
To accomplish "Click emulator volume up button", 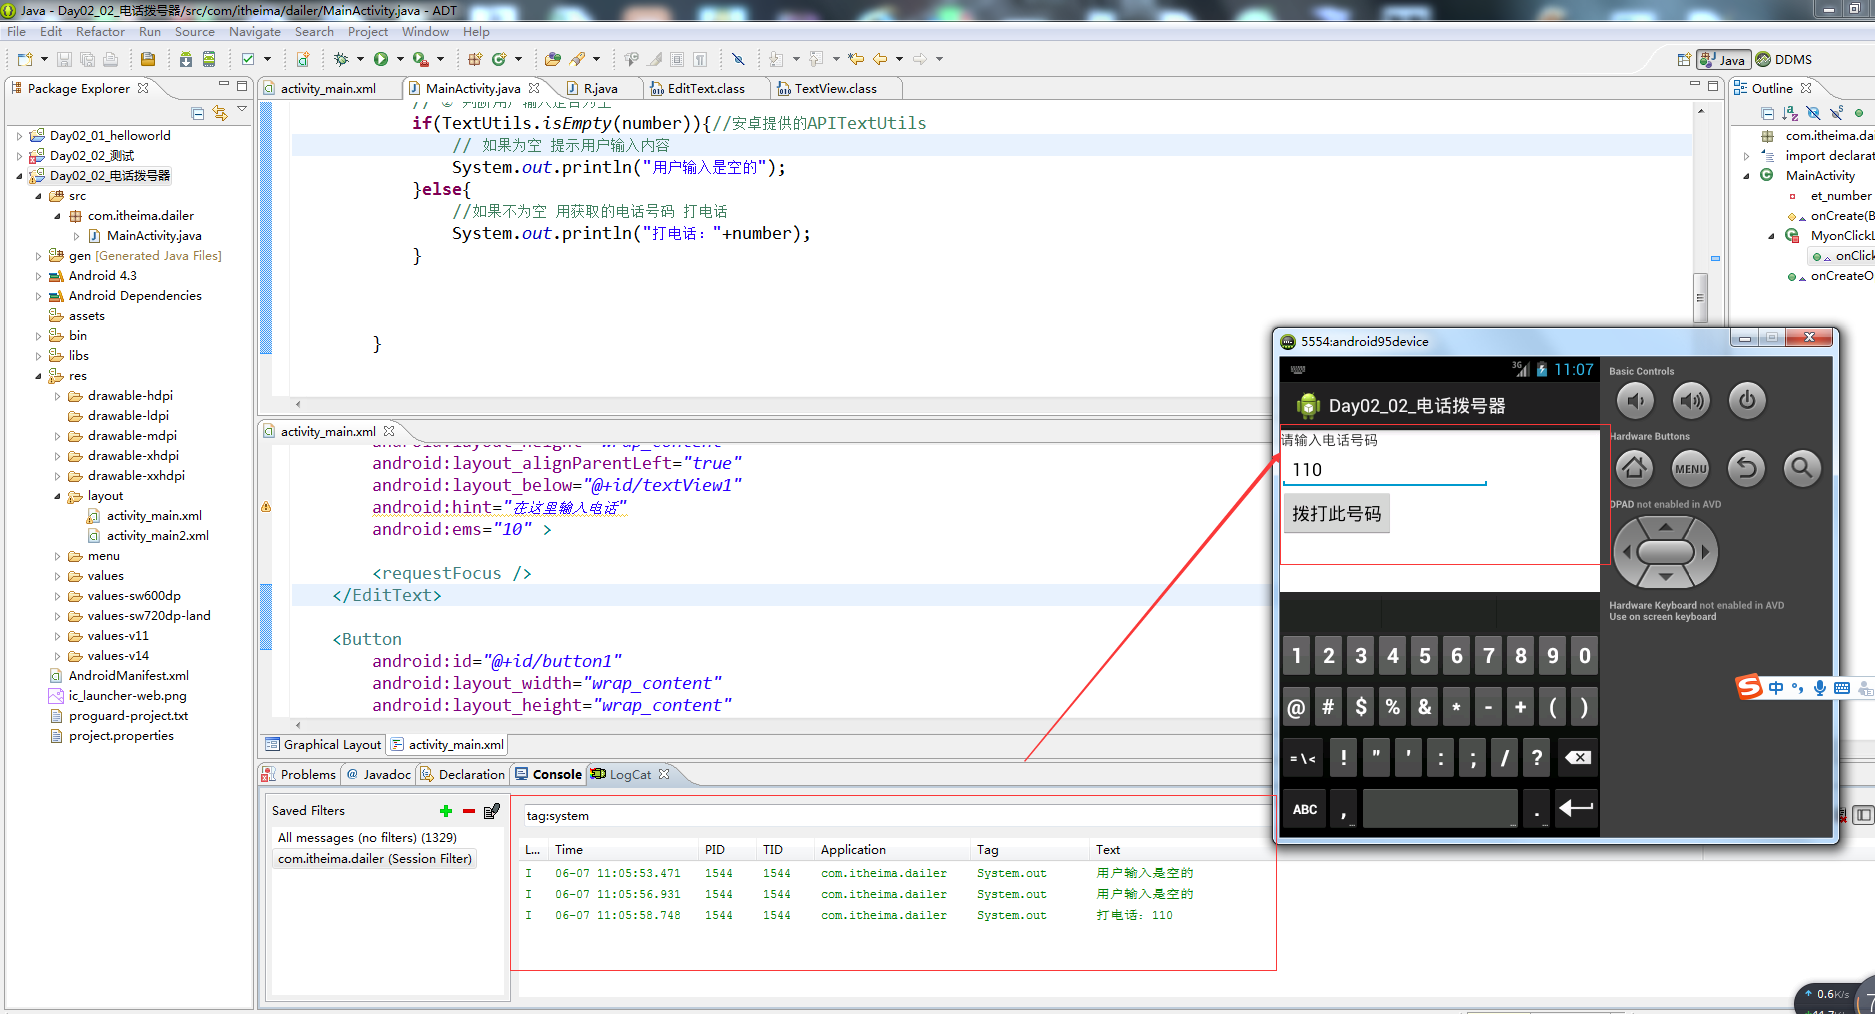I will 1691,401.
